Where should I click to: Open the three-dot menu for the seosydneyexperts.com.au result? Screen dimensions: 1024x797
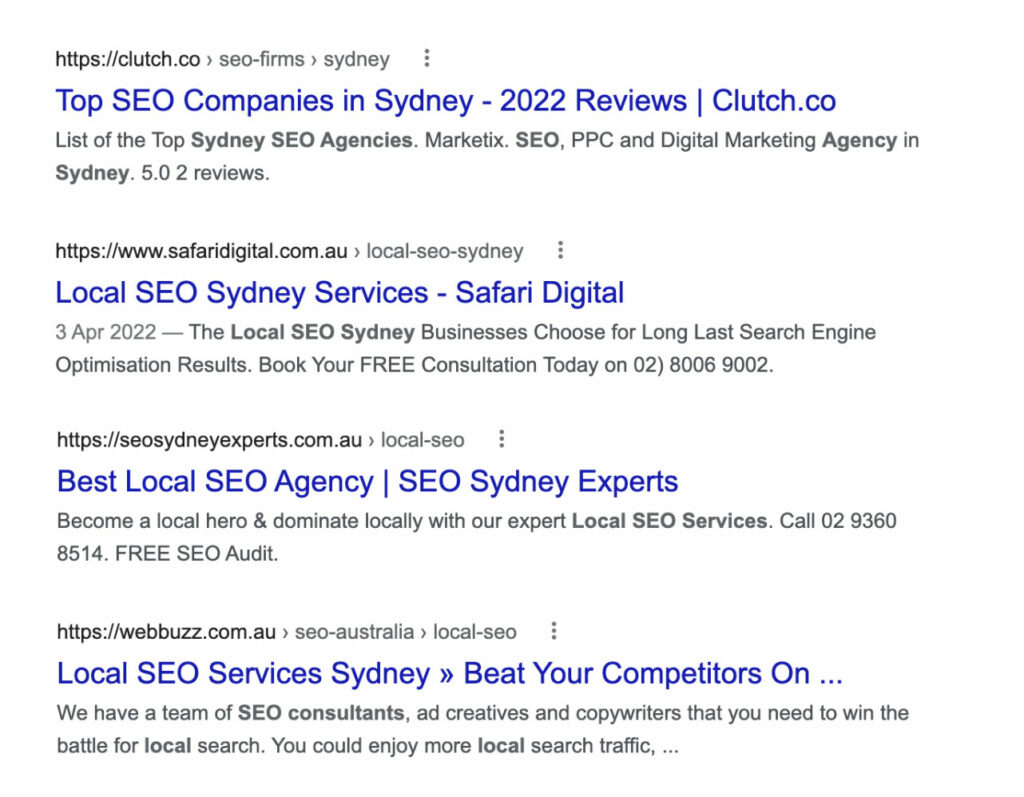pyautogui.click(x=502, y=439)
